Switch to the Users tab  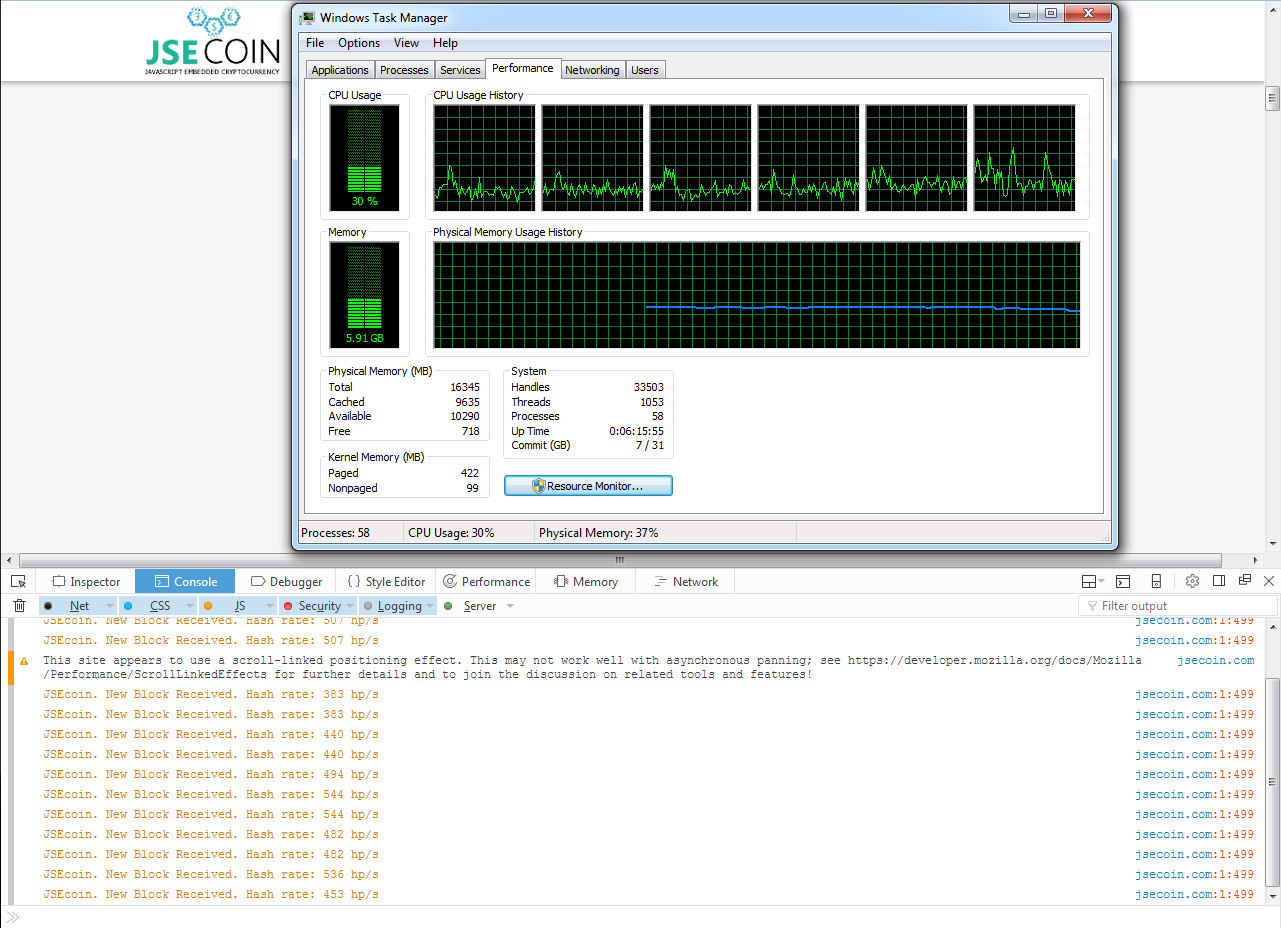[x=645, y=70]
